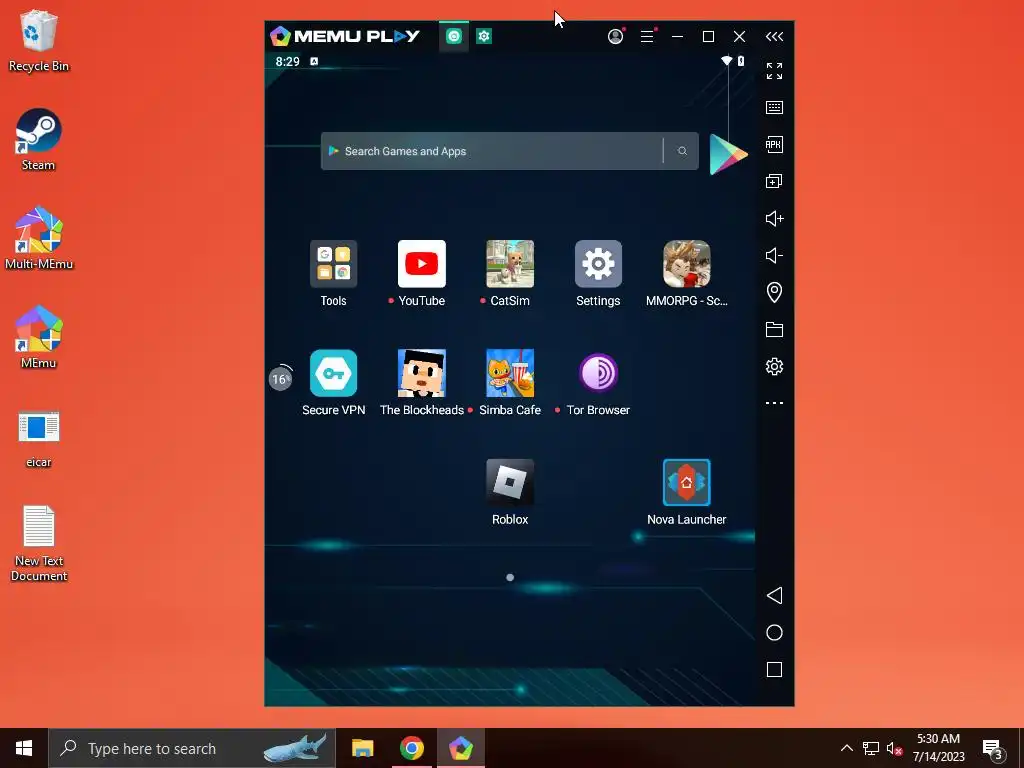
Task: Select the Multi-MEmu desktop shortcut
Action: tap(39, 238)
